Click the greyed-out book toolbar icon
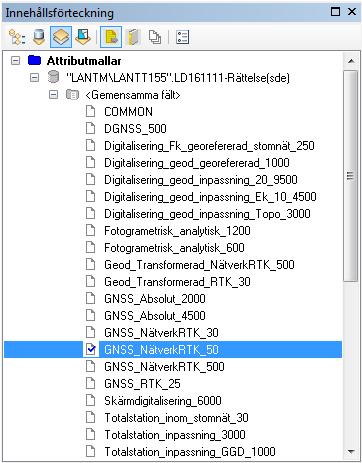Image resolution: width=362 pixels, height=463 pixels. [x=133, y=37]
